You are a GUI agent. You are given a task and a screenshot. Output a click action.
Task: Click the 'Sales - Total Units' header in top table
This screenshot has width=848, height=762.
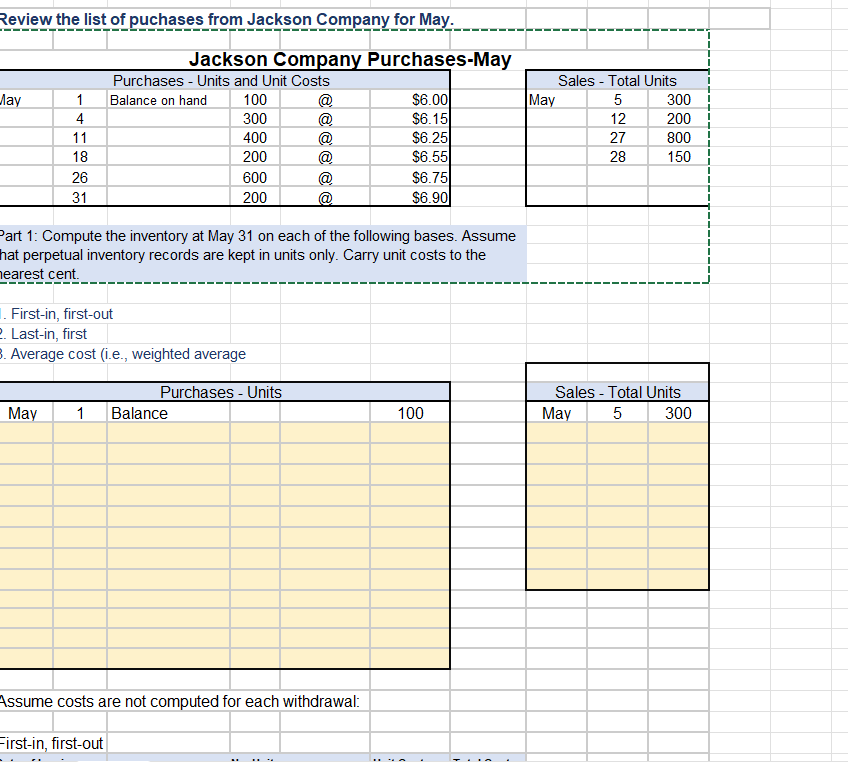click(x=617, y=81)
